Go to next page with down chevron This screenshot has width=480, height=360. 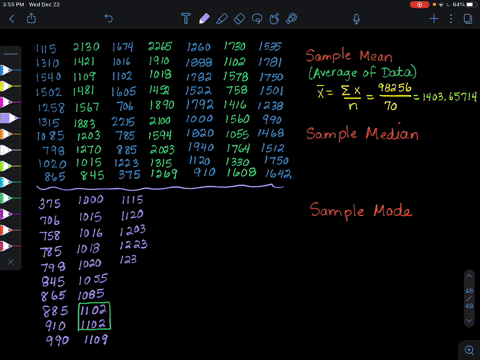(x=469, y=321)
